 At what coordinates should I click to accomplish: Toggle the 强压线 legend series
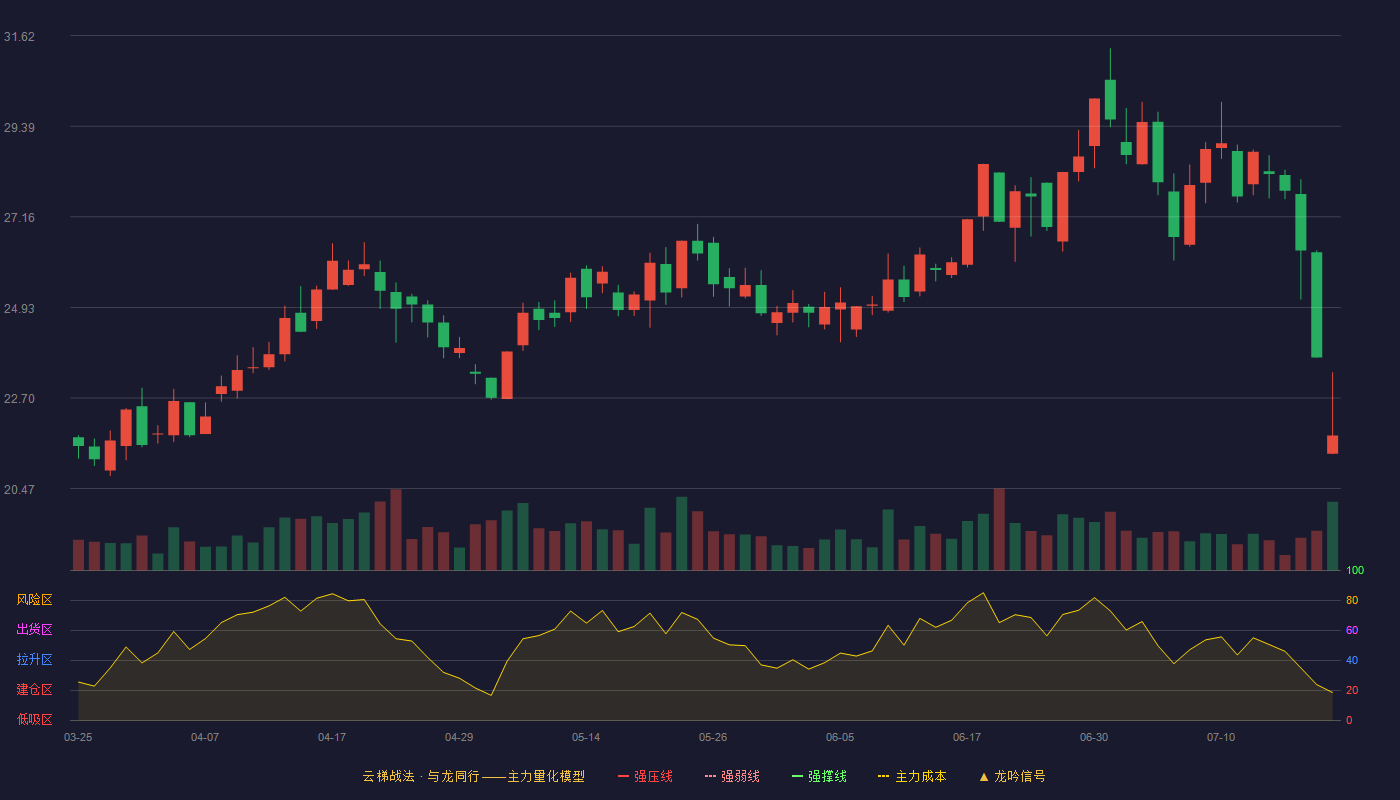point(645,776)
